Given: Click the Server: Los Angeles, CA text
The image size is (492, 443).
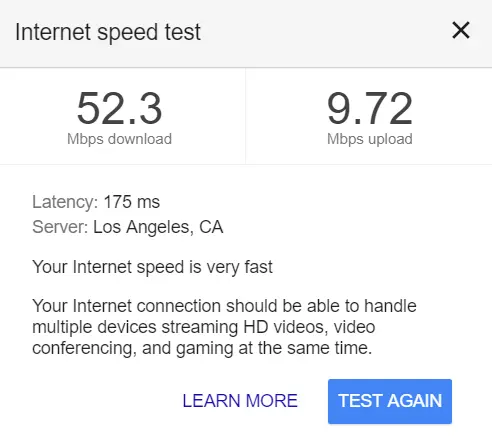Looking at the screenshot, I should [x=128, y=227].
